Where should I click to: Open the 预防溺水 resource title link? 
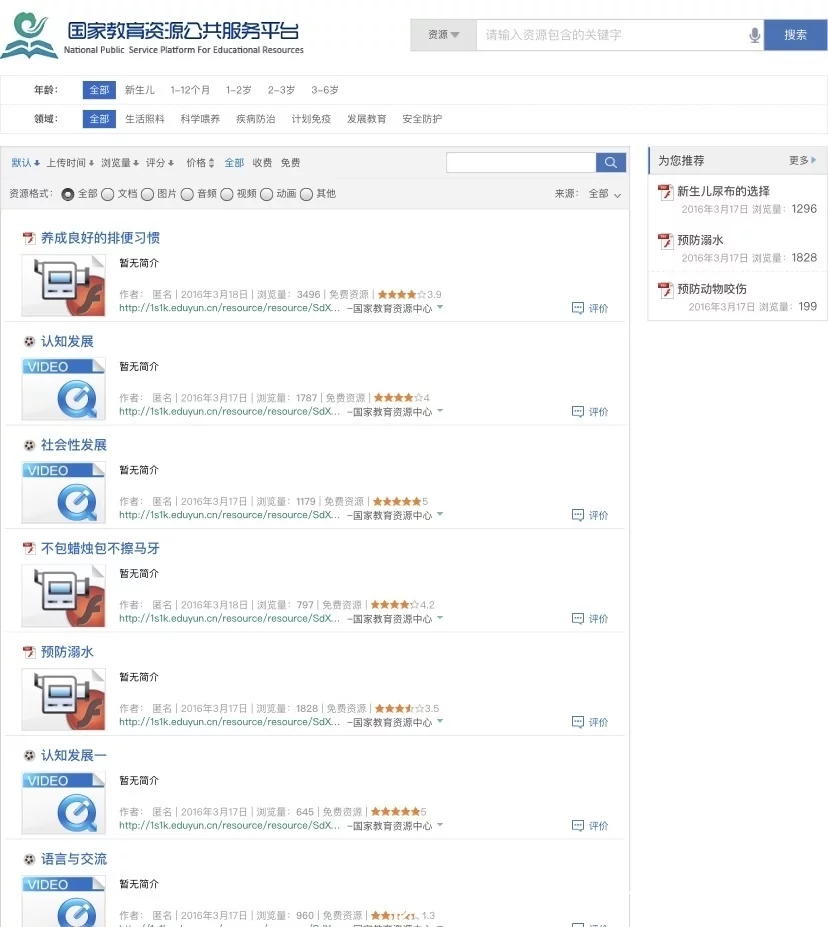point(67,652)
